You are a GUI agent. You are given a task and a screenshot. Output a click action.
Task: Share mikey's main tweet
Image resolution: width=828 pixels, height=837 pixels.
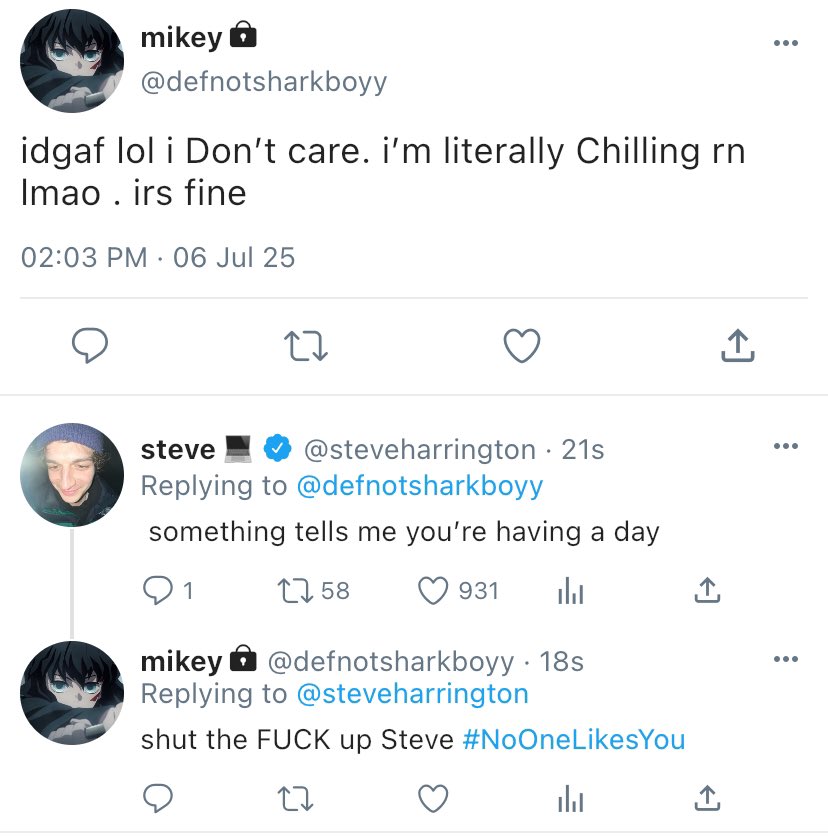pos(736,346)
